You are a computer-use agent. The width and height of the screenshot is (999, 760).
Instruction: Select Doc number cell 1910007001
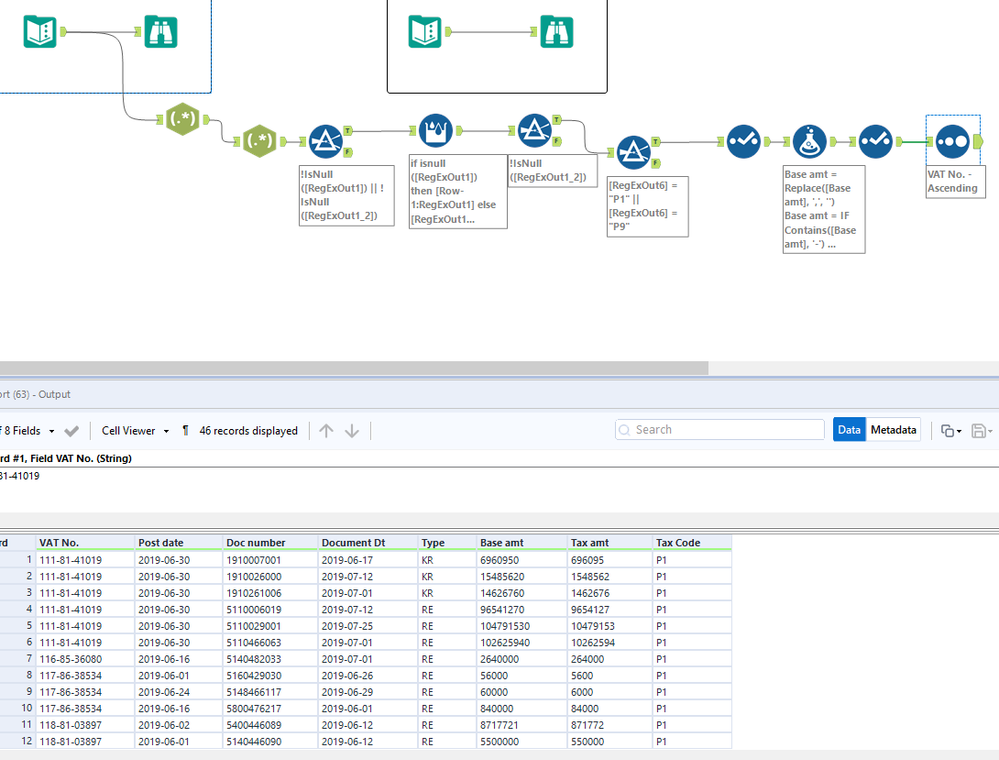[271, 560]
